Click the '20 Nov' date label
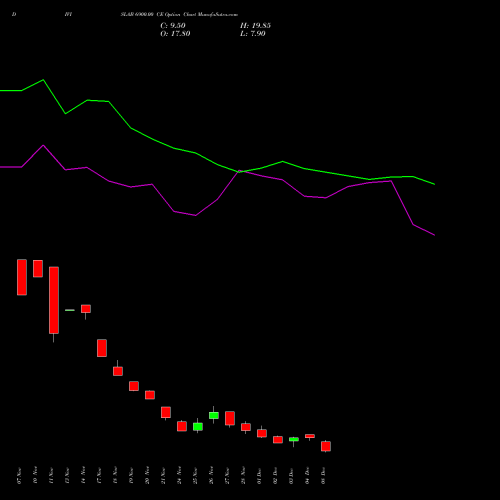The image size is (500, 500). point(147,476)
